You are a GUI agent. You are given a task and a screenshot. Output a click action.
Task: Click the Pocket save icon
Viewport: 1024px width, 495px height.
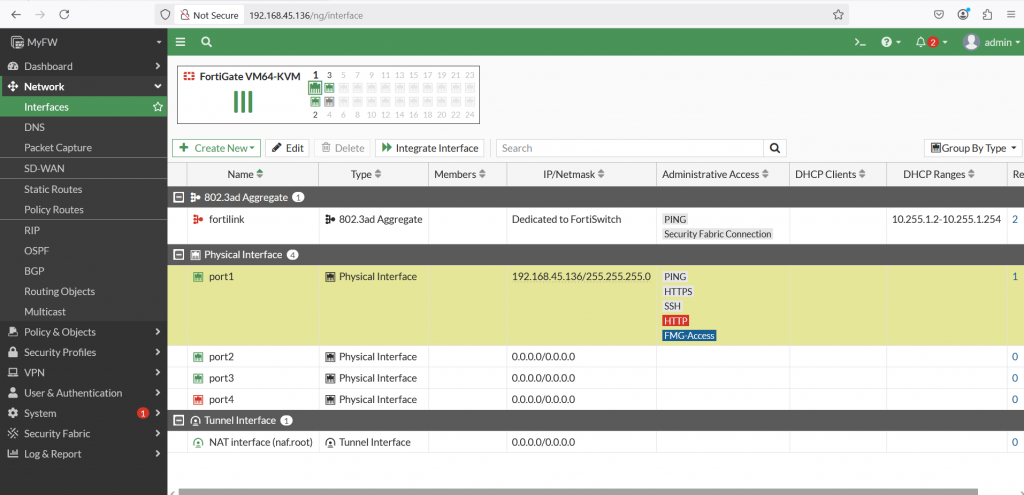pos(938,14)
